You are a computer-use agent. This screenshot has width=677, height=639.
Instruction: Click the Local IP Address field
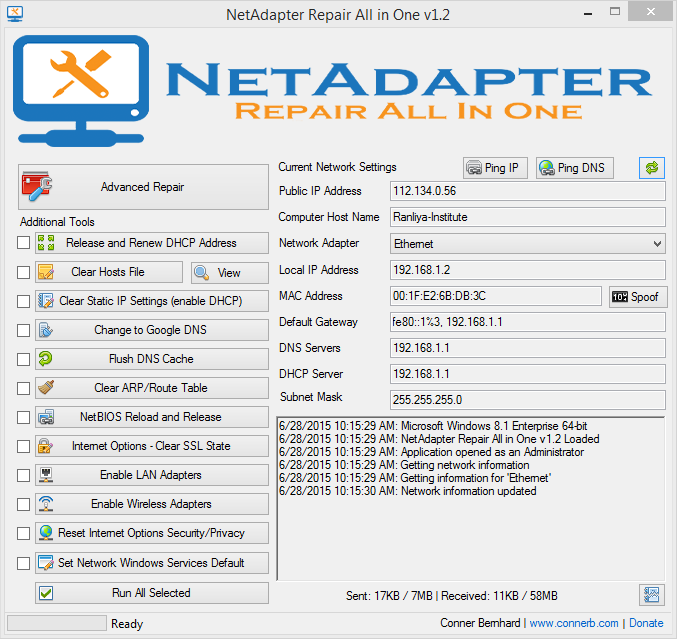(x=528, y=270)
